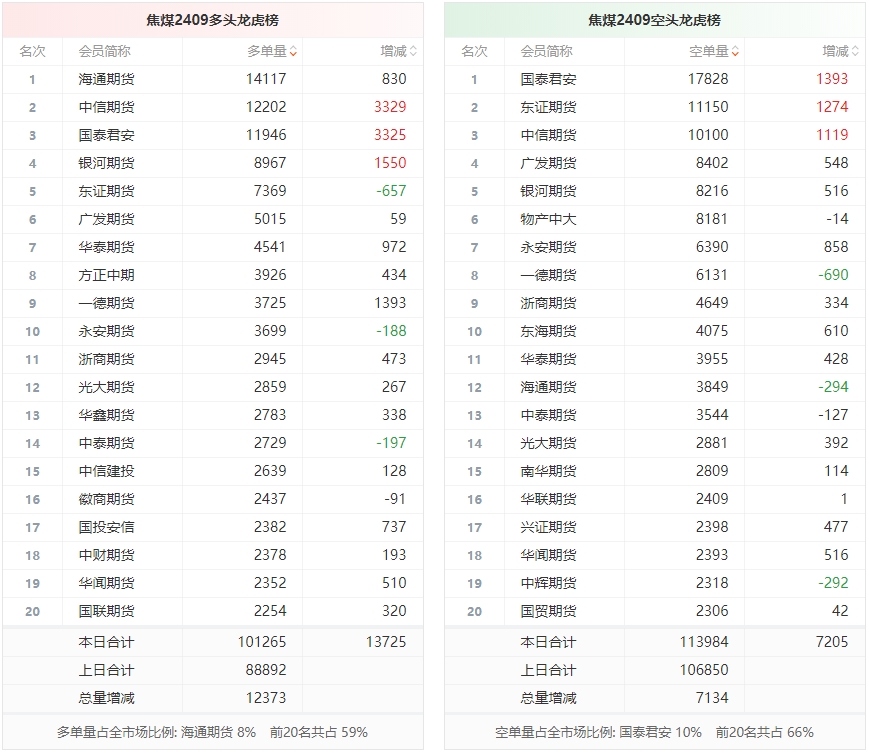Select 东海期货 row name
Screen dimensions: 869x753
548,331
